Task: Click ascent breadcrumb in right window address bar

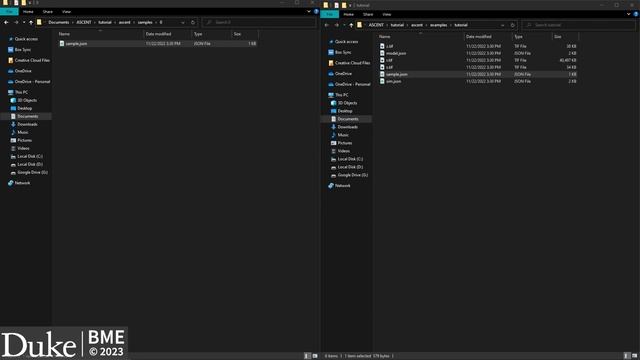Action: pos(417,25)
